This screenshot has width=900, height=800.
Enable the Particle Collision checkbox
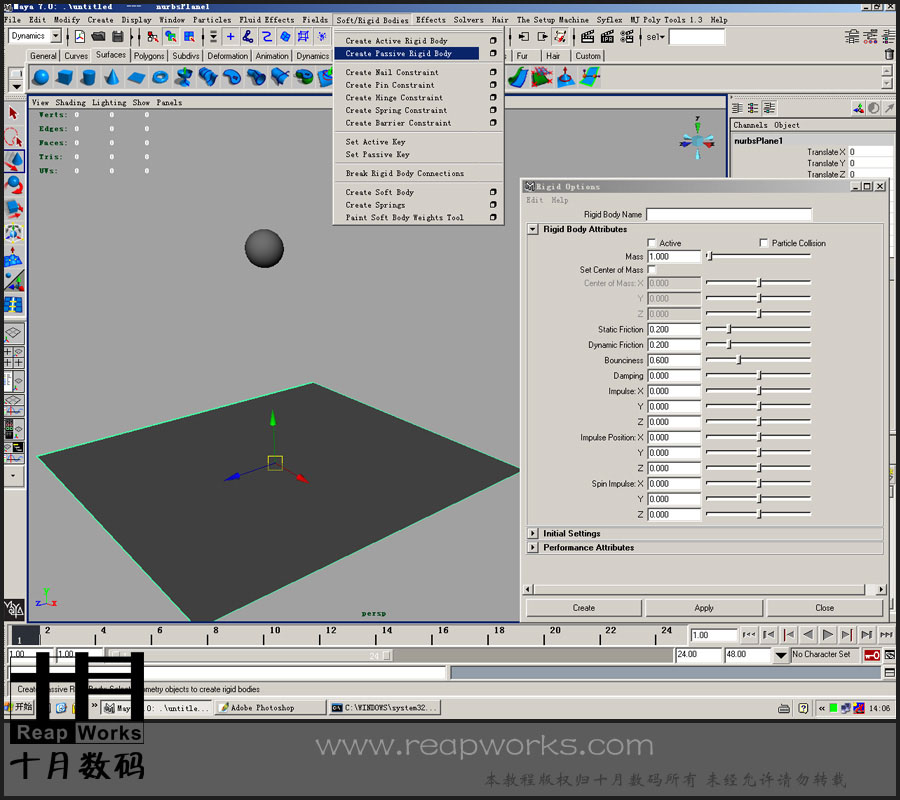763,243
